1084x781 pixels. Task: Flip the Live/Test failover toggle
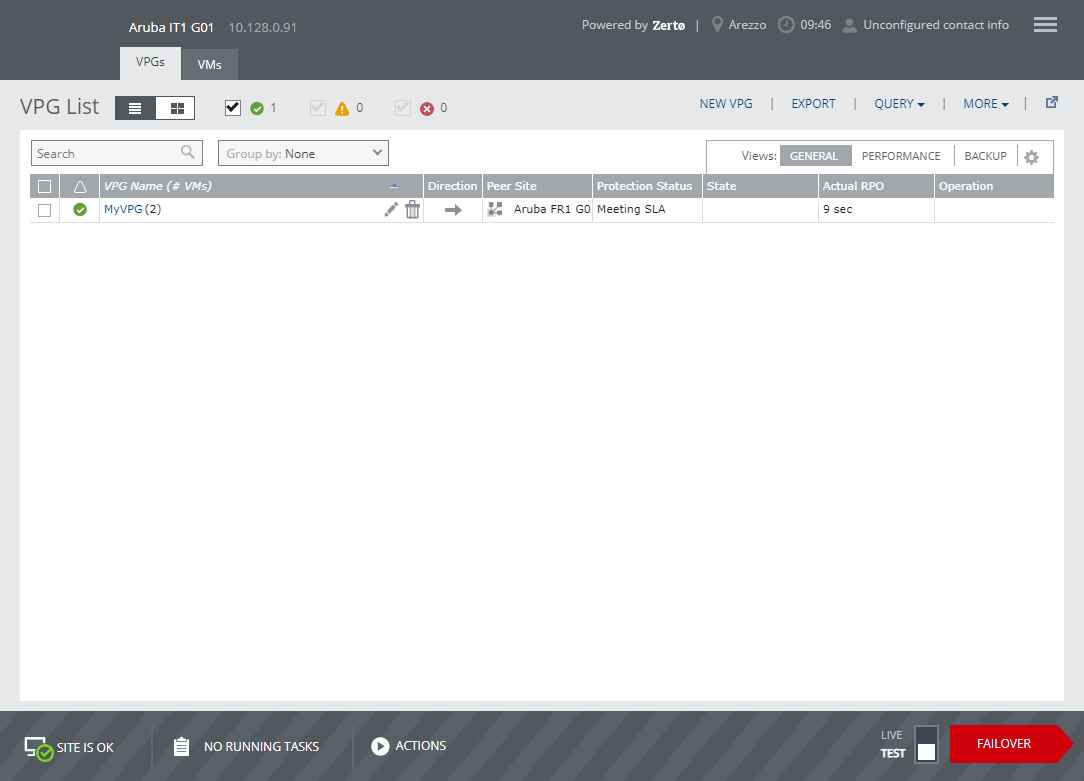click(x=926, y=744)
